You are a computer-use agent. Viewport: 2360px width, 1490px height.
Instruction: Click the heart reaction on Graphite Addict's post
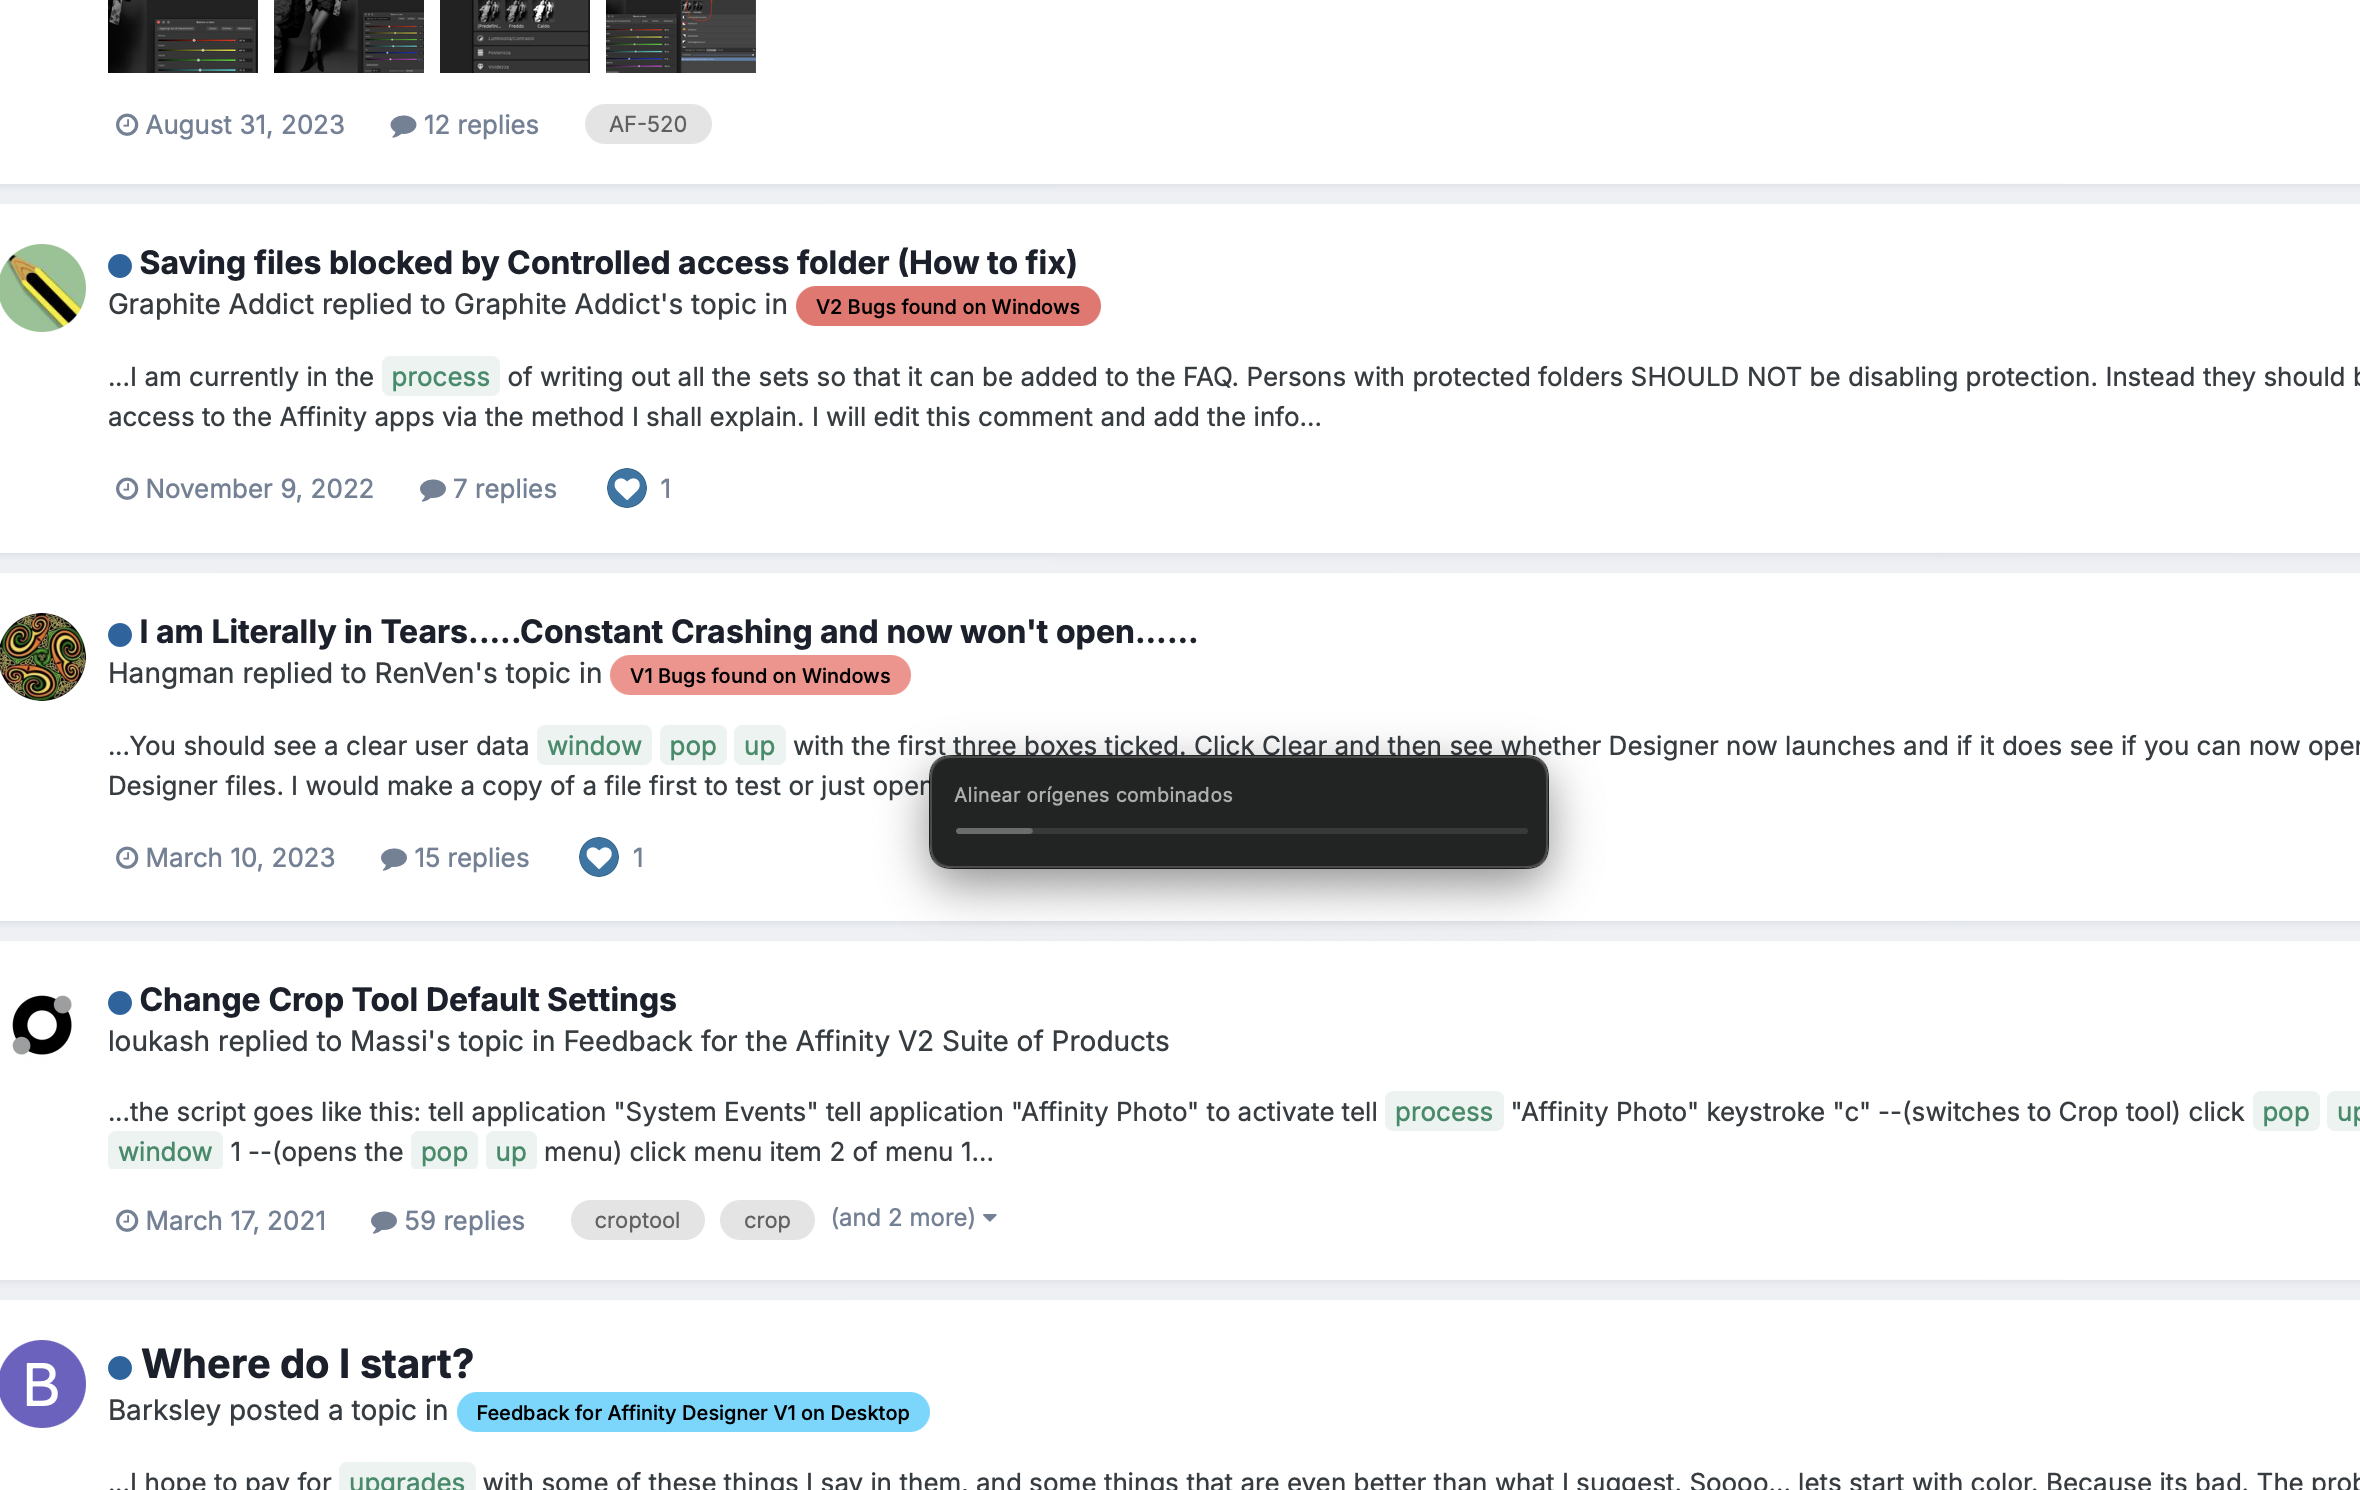(x=627, y=488)
